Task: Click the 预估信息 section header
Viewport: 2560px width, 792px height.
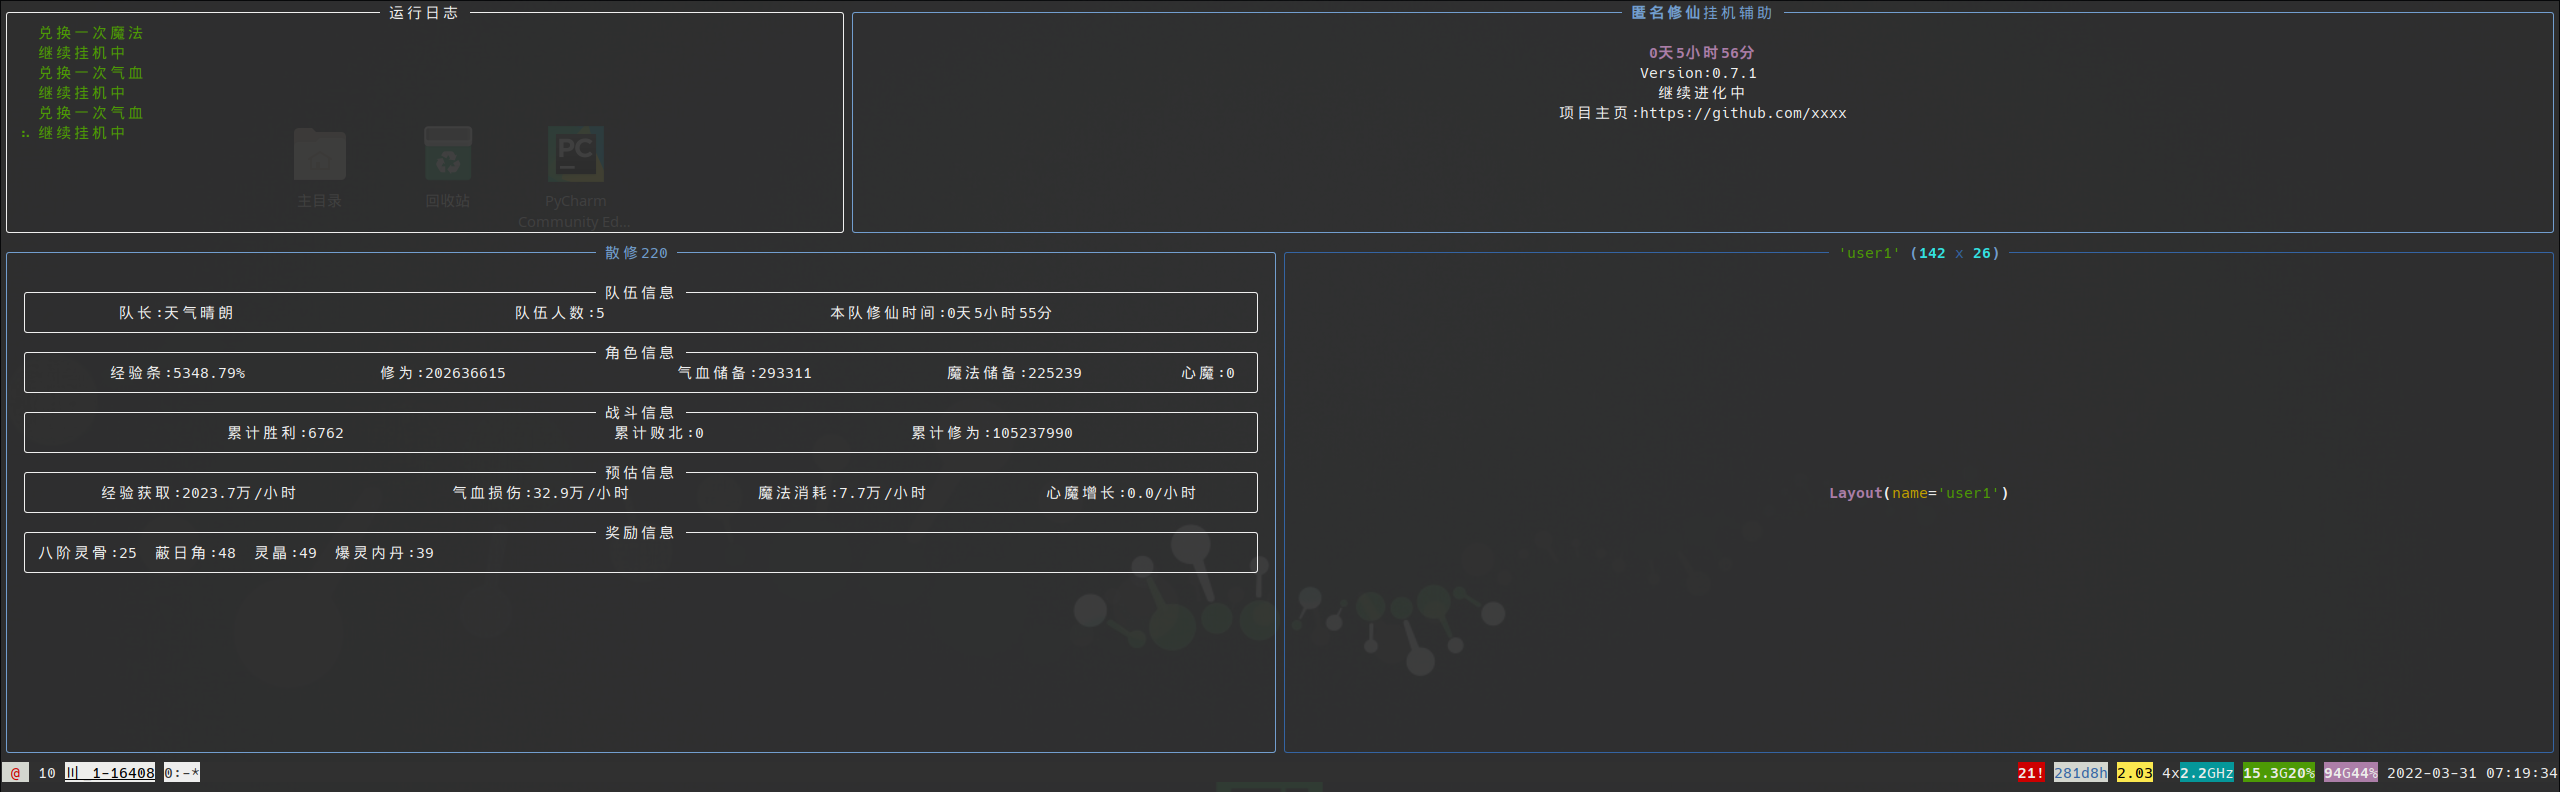Action: coord(640,473)
